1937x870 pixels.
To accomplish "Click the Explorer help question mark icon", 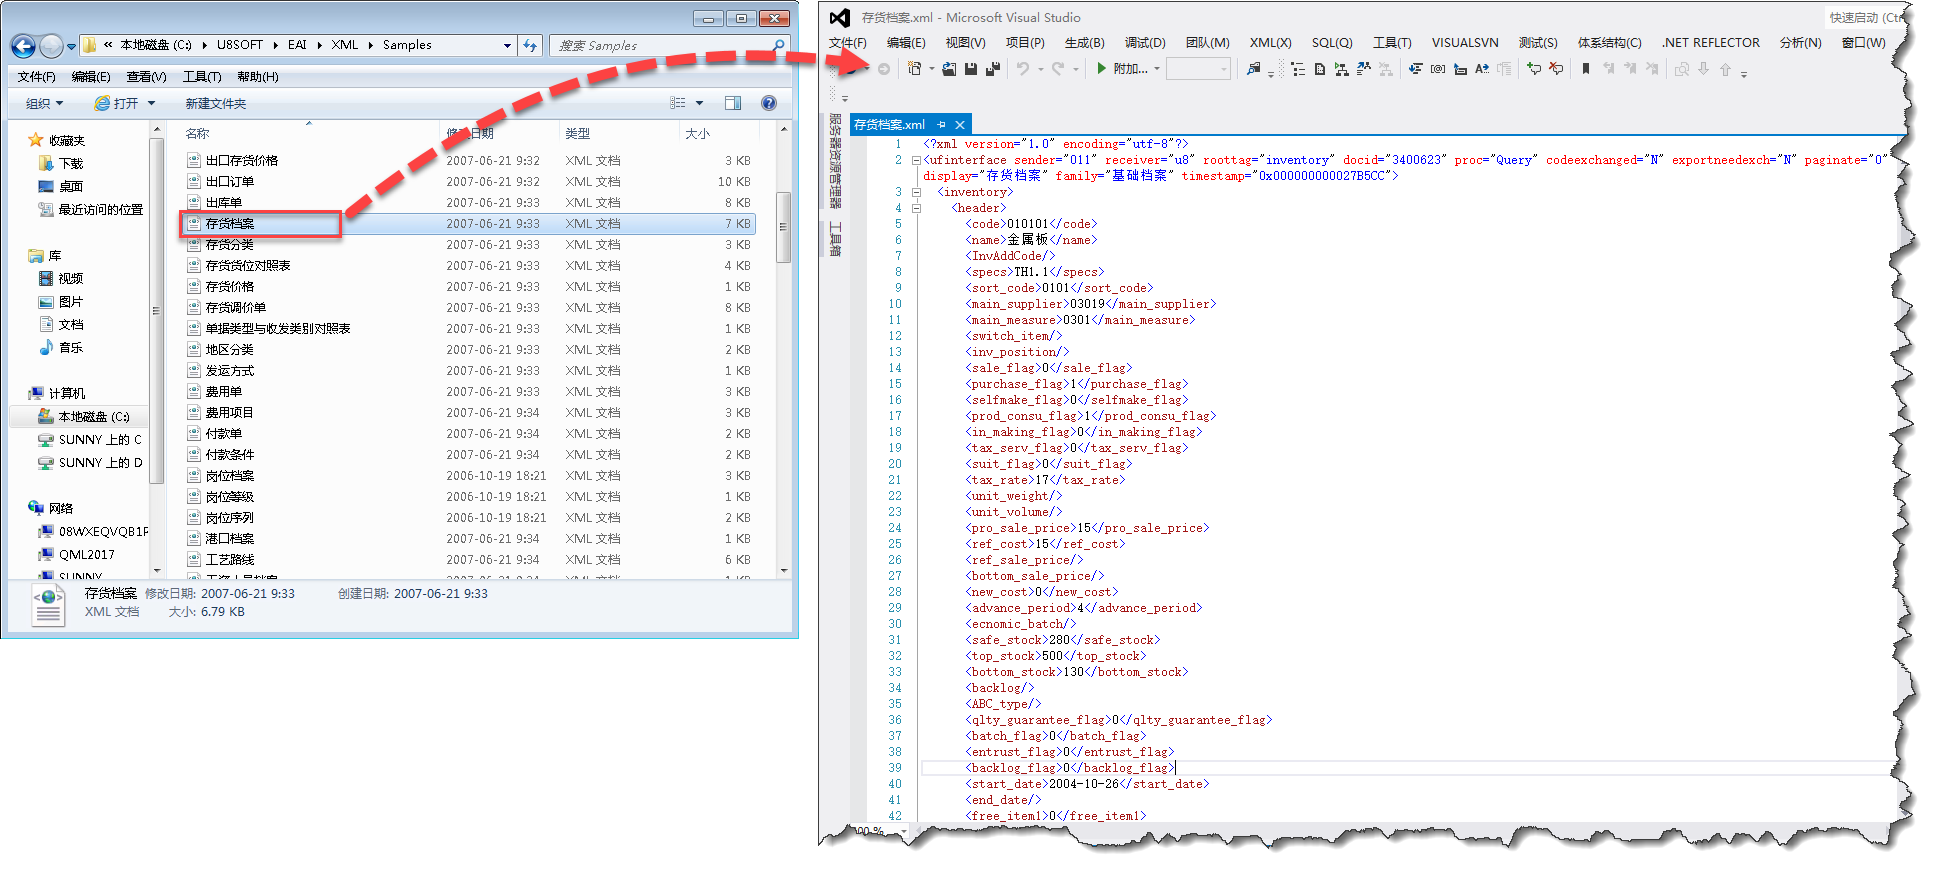I will click(x=769, y=103).
